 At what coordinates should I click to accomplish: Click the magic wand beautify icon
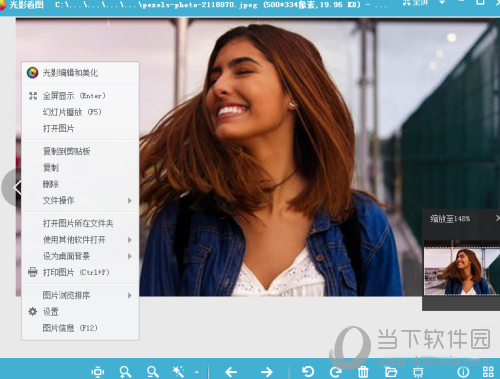(x=178, y=372)
